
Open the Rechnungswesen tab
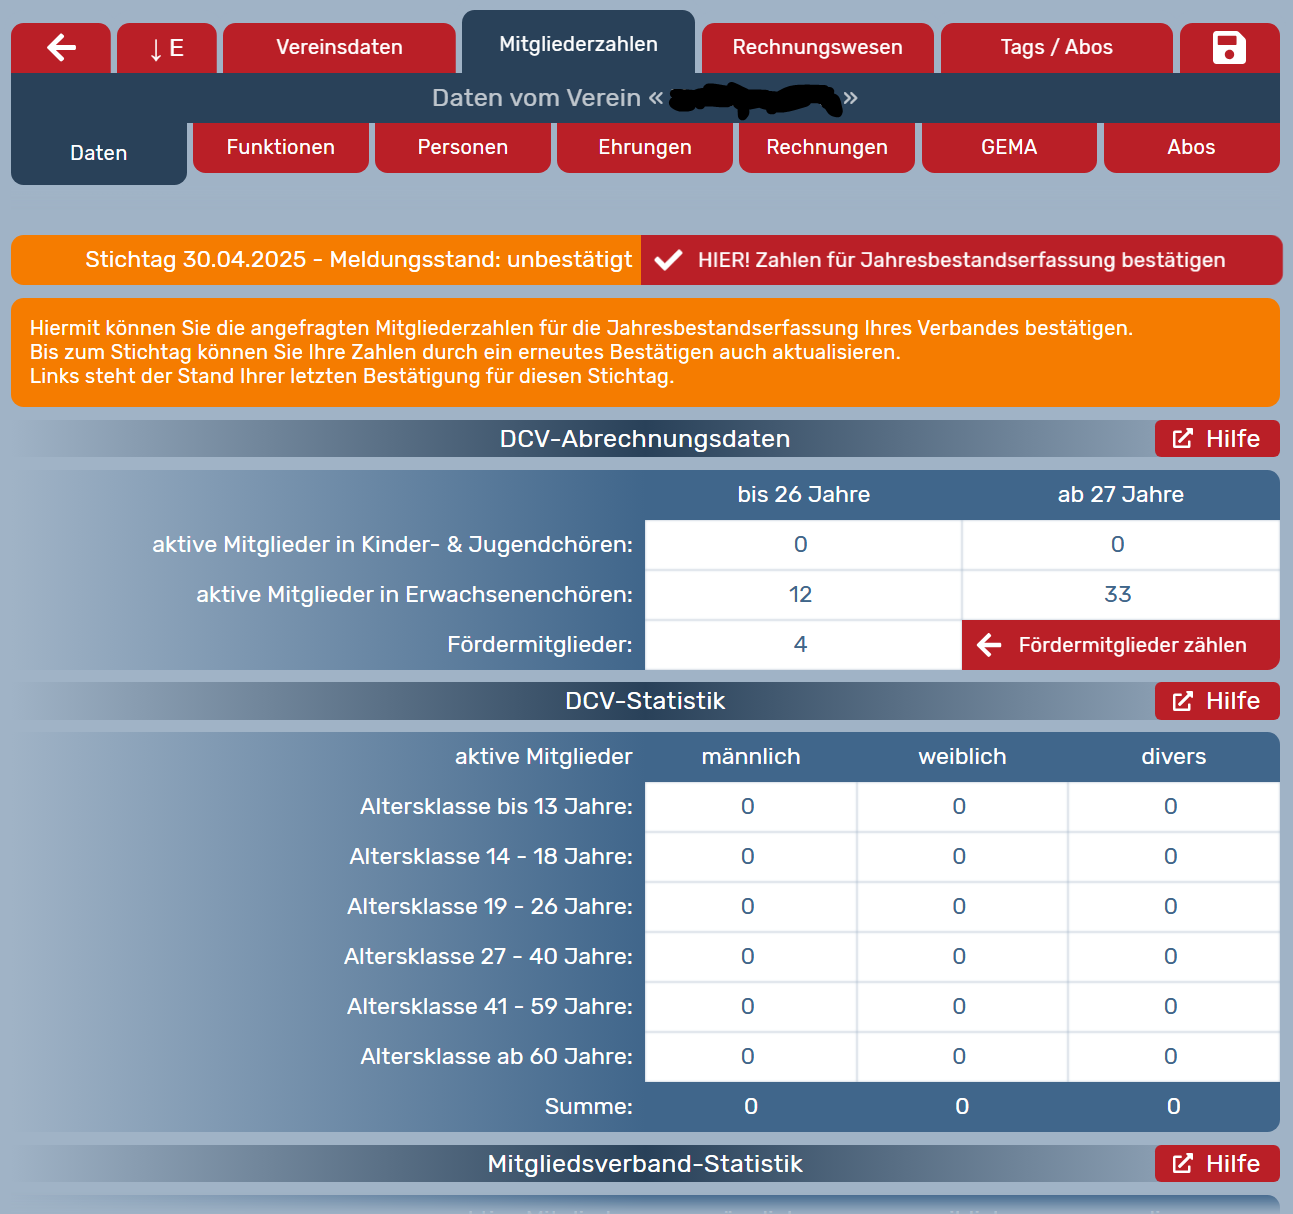coord(817,47)
